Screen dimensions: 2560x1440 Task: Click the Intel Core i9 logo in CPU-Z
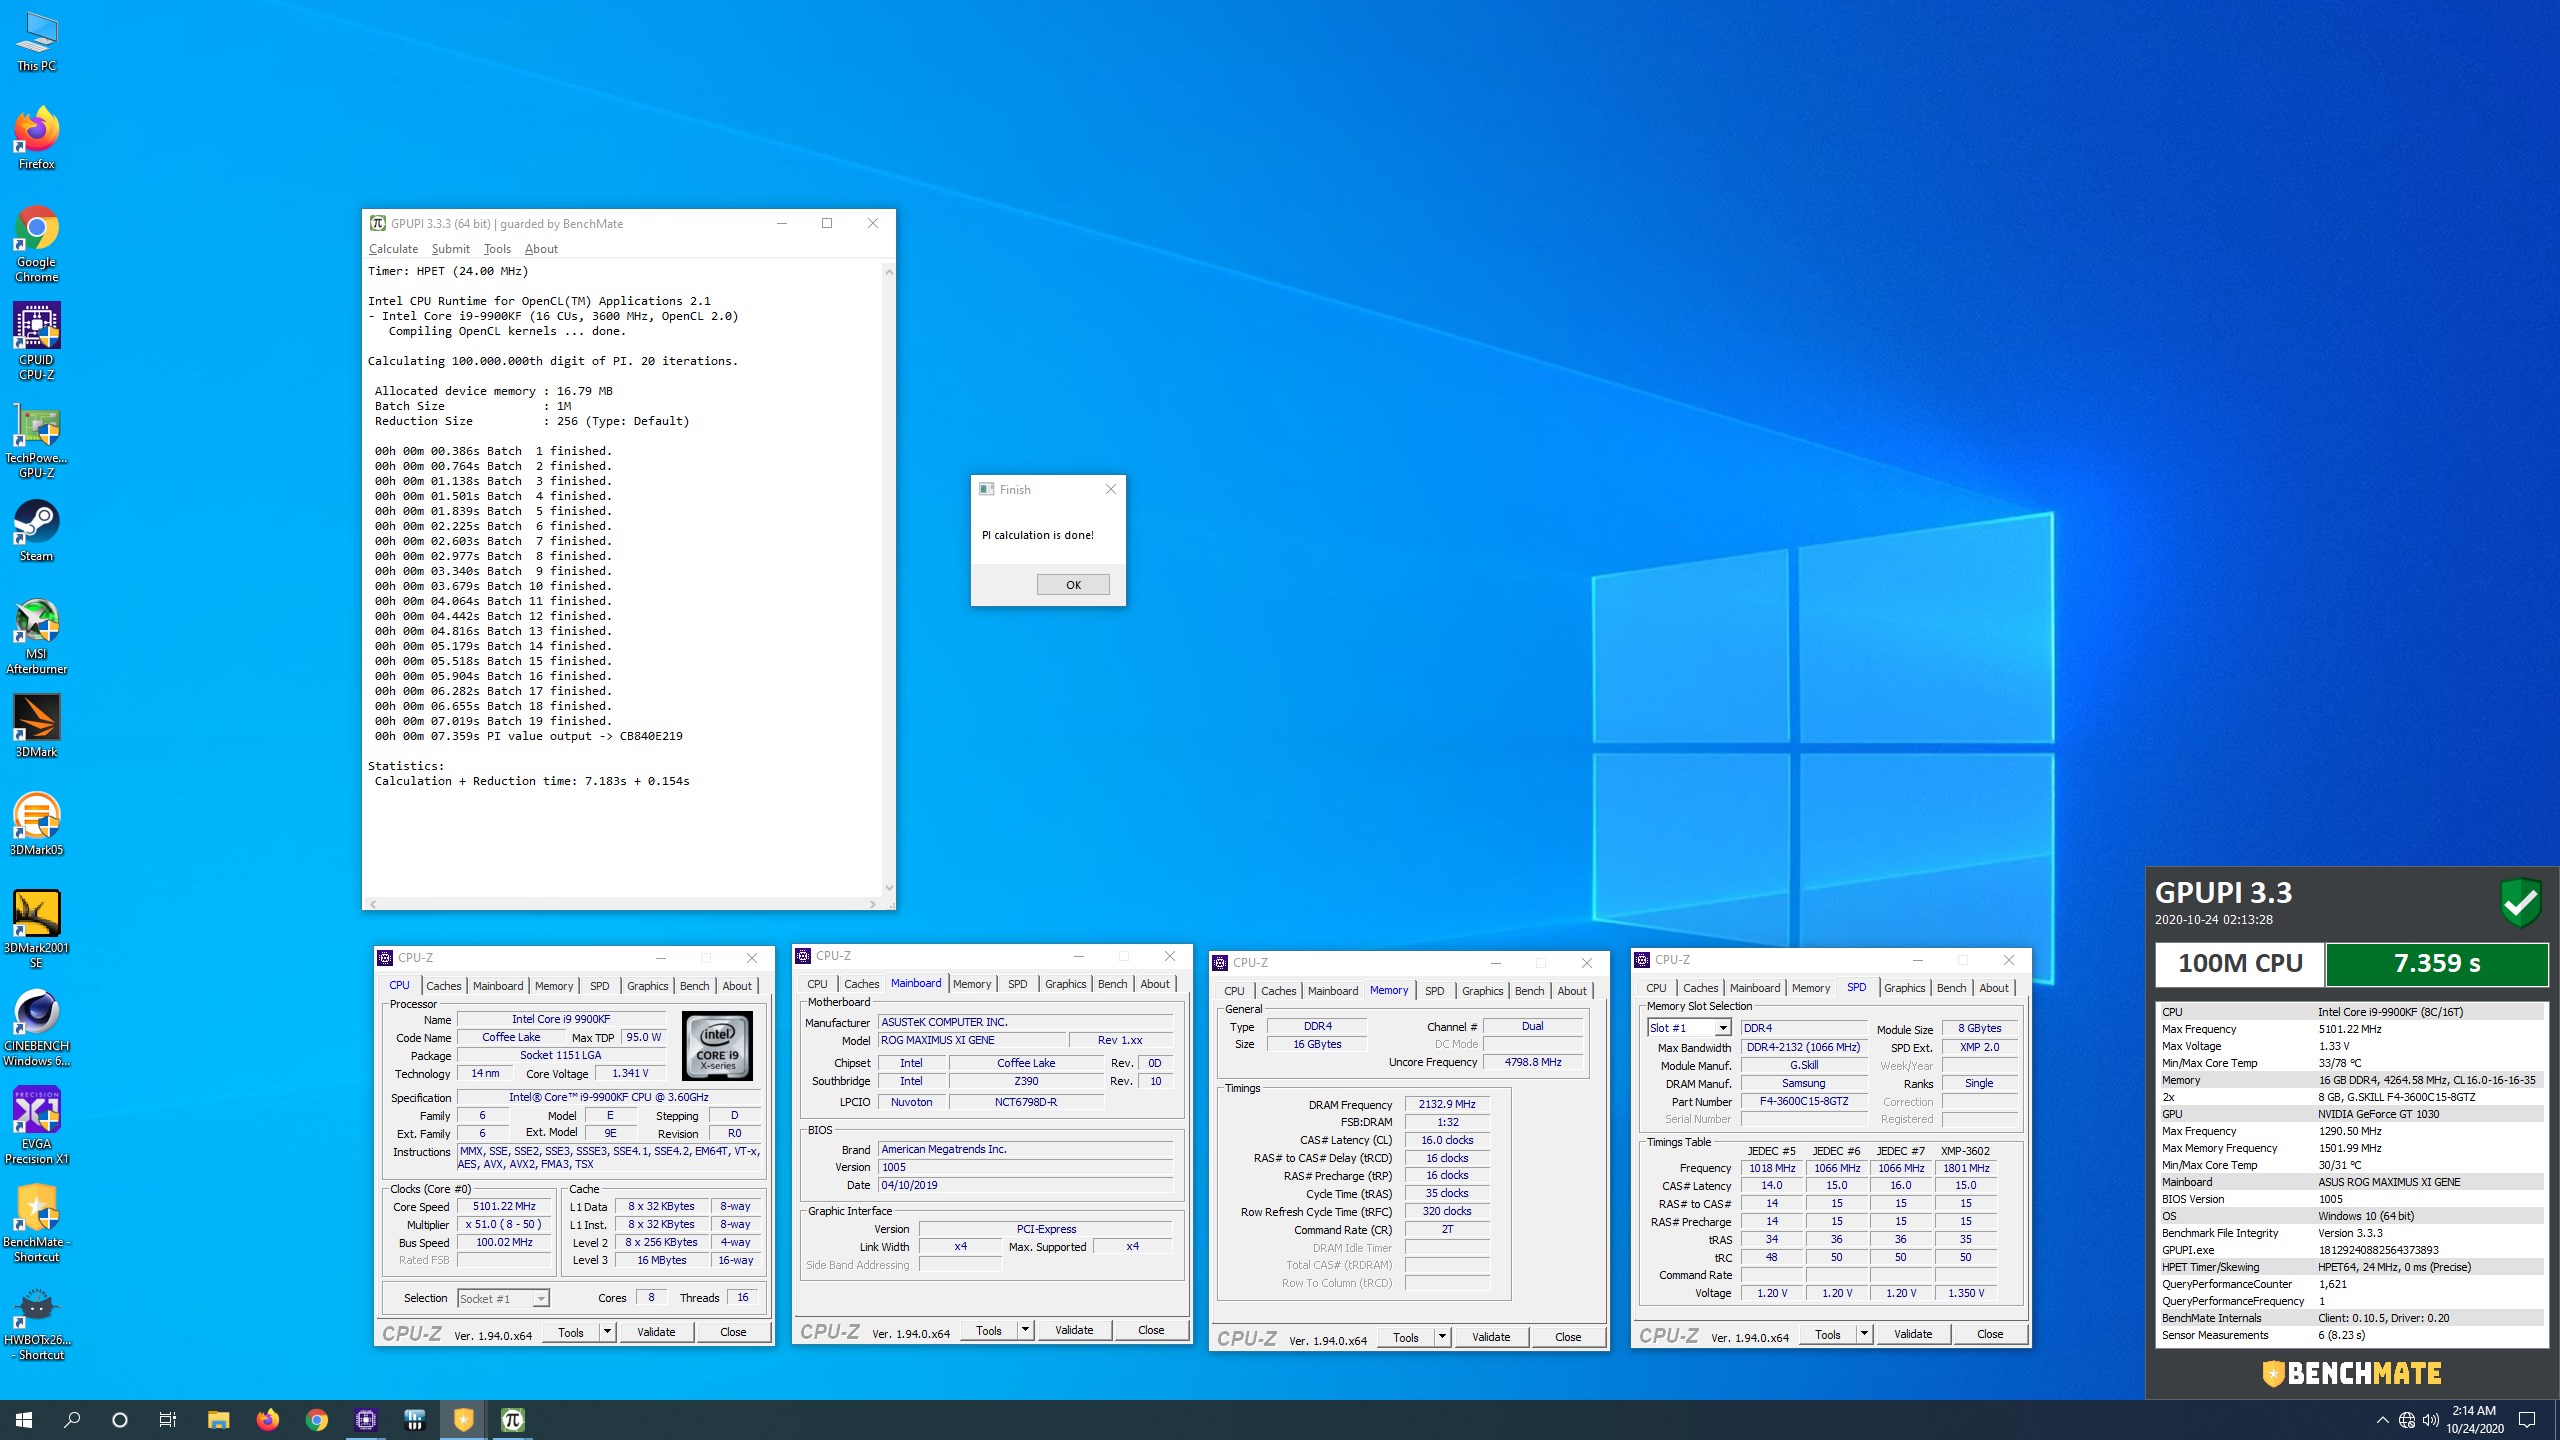[717, 1046]
